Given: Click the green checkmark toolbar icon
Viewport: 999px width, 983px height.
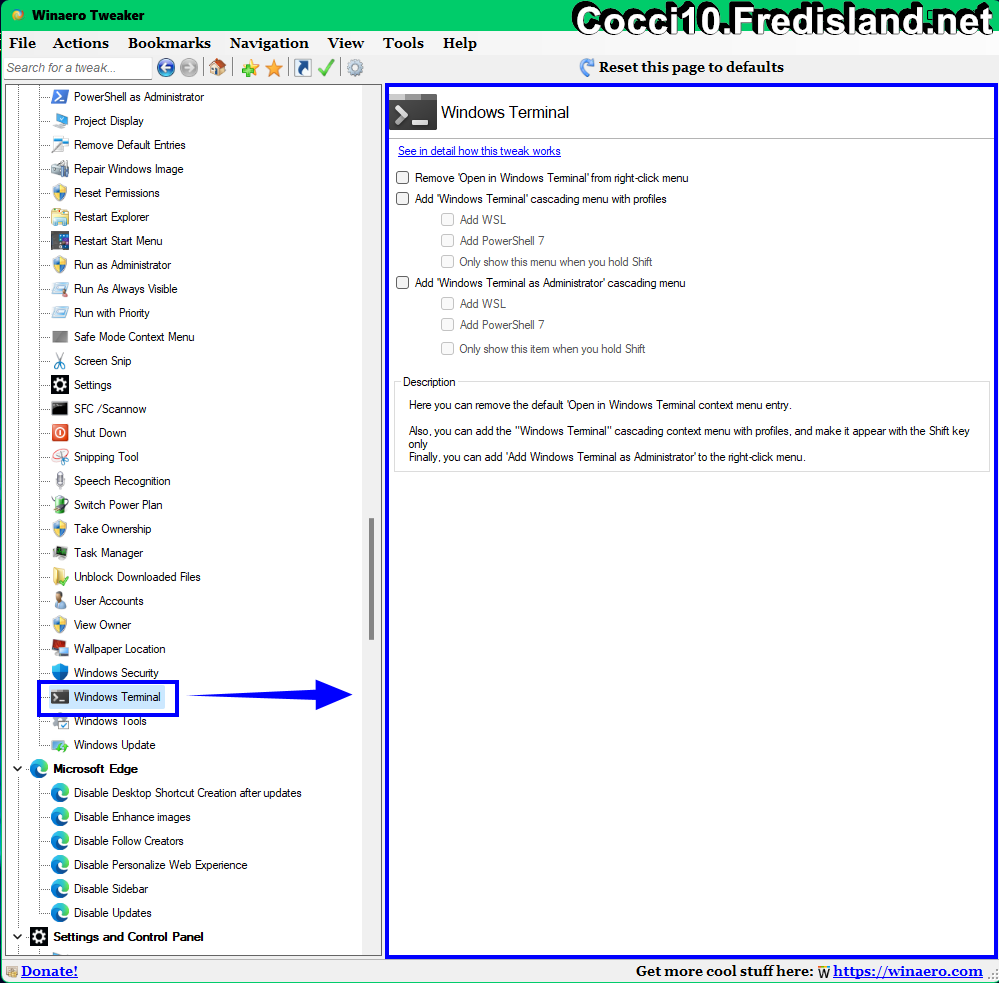Looking at the screenshot, I should tap(326, 68).
